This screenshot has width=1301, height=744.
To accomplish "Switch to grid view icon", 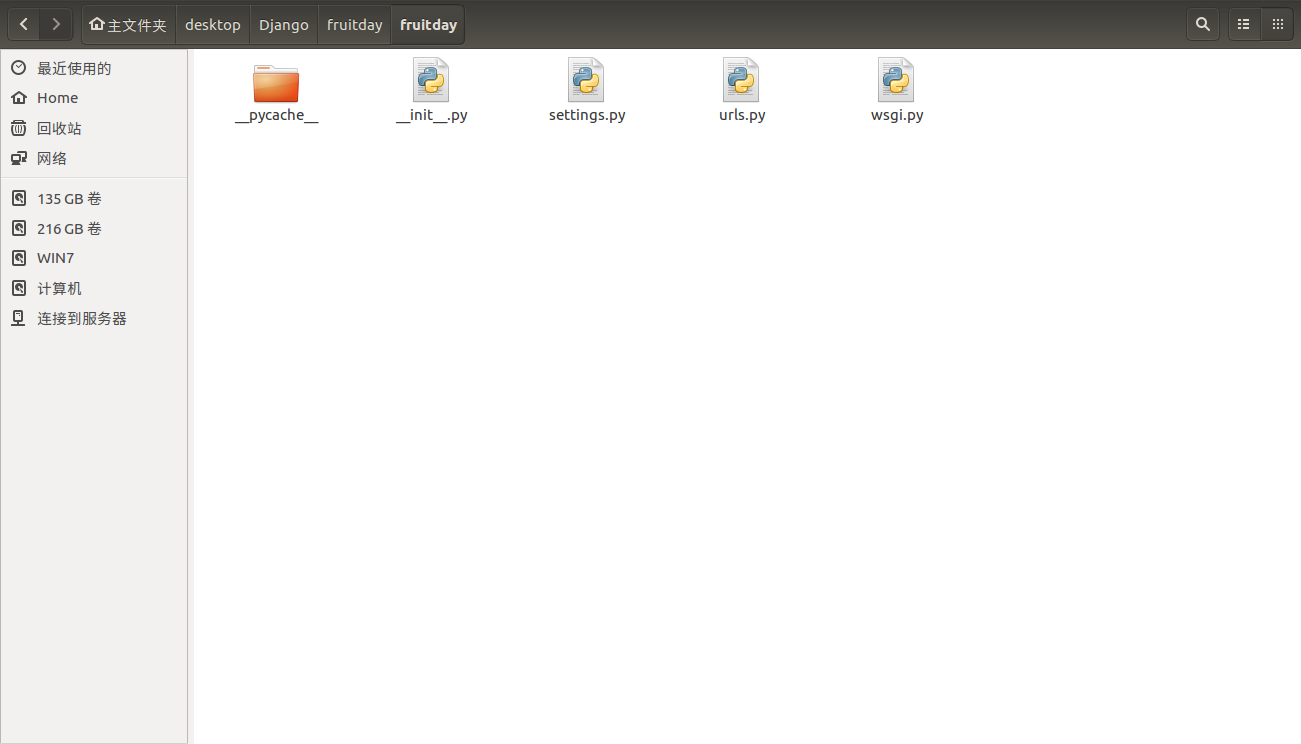I will [x=1277, y=24].
